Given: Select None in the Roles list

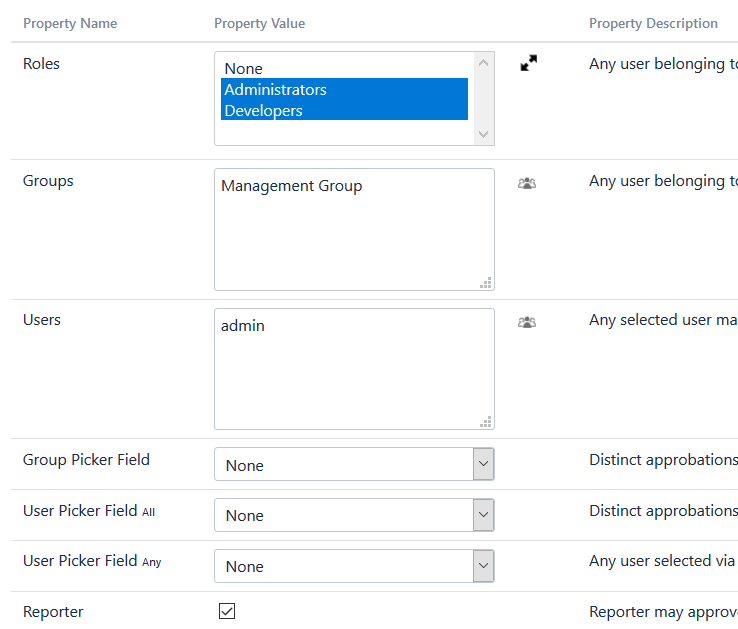Looking at the screenshot, I should (x=244, y=69).
